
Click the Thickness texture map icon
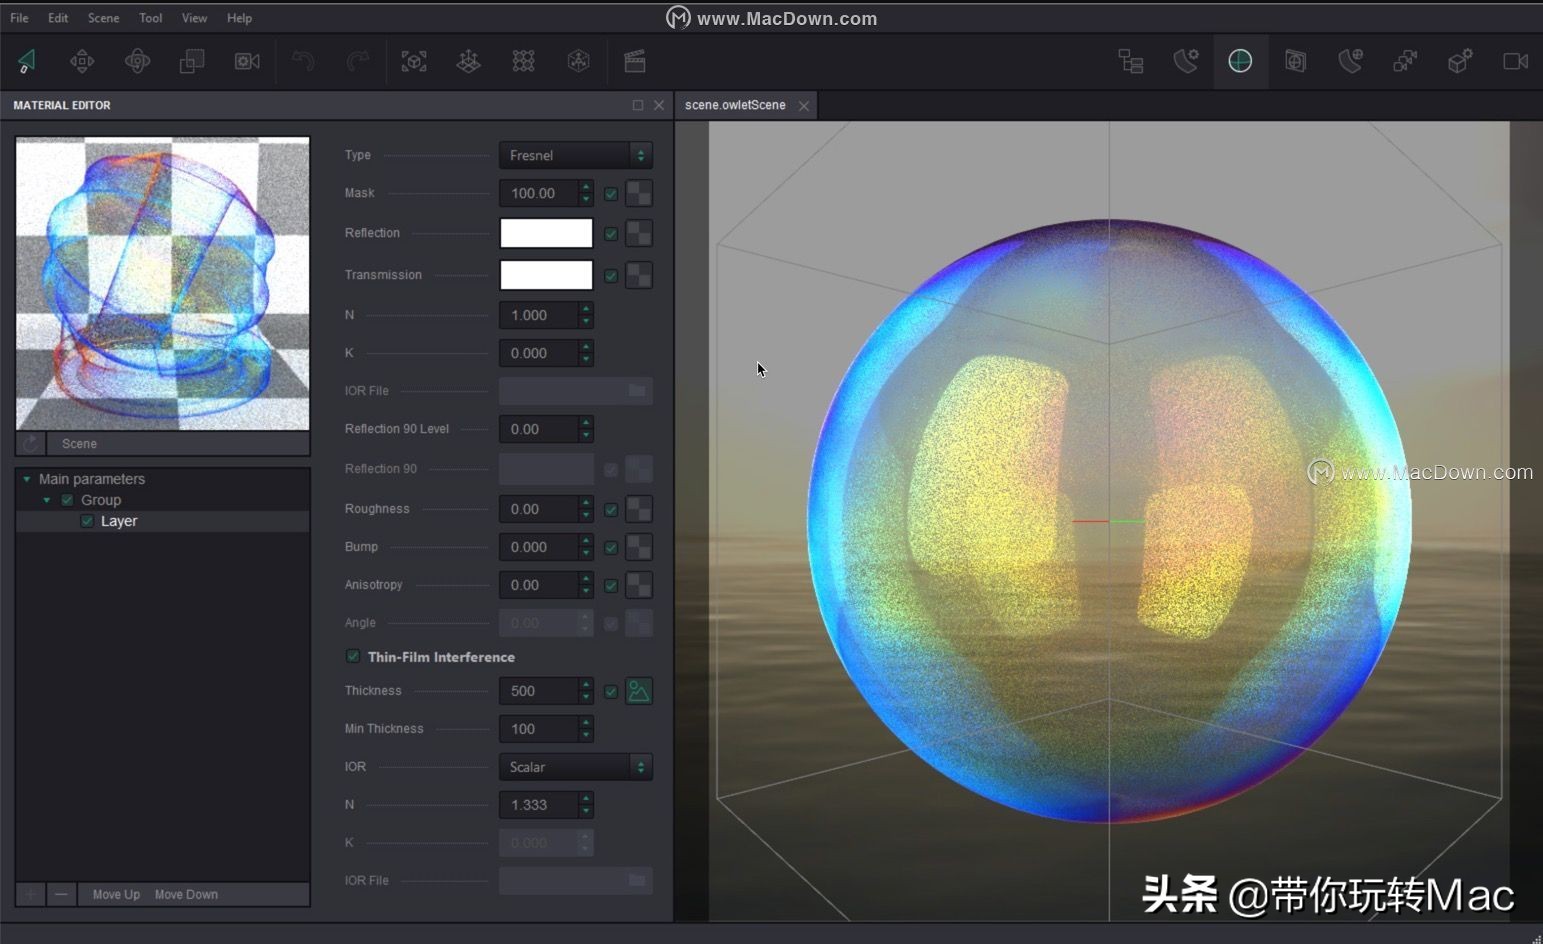(x=638, y=690)
